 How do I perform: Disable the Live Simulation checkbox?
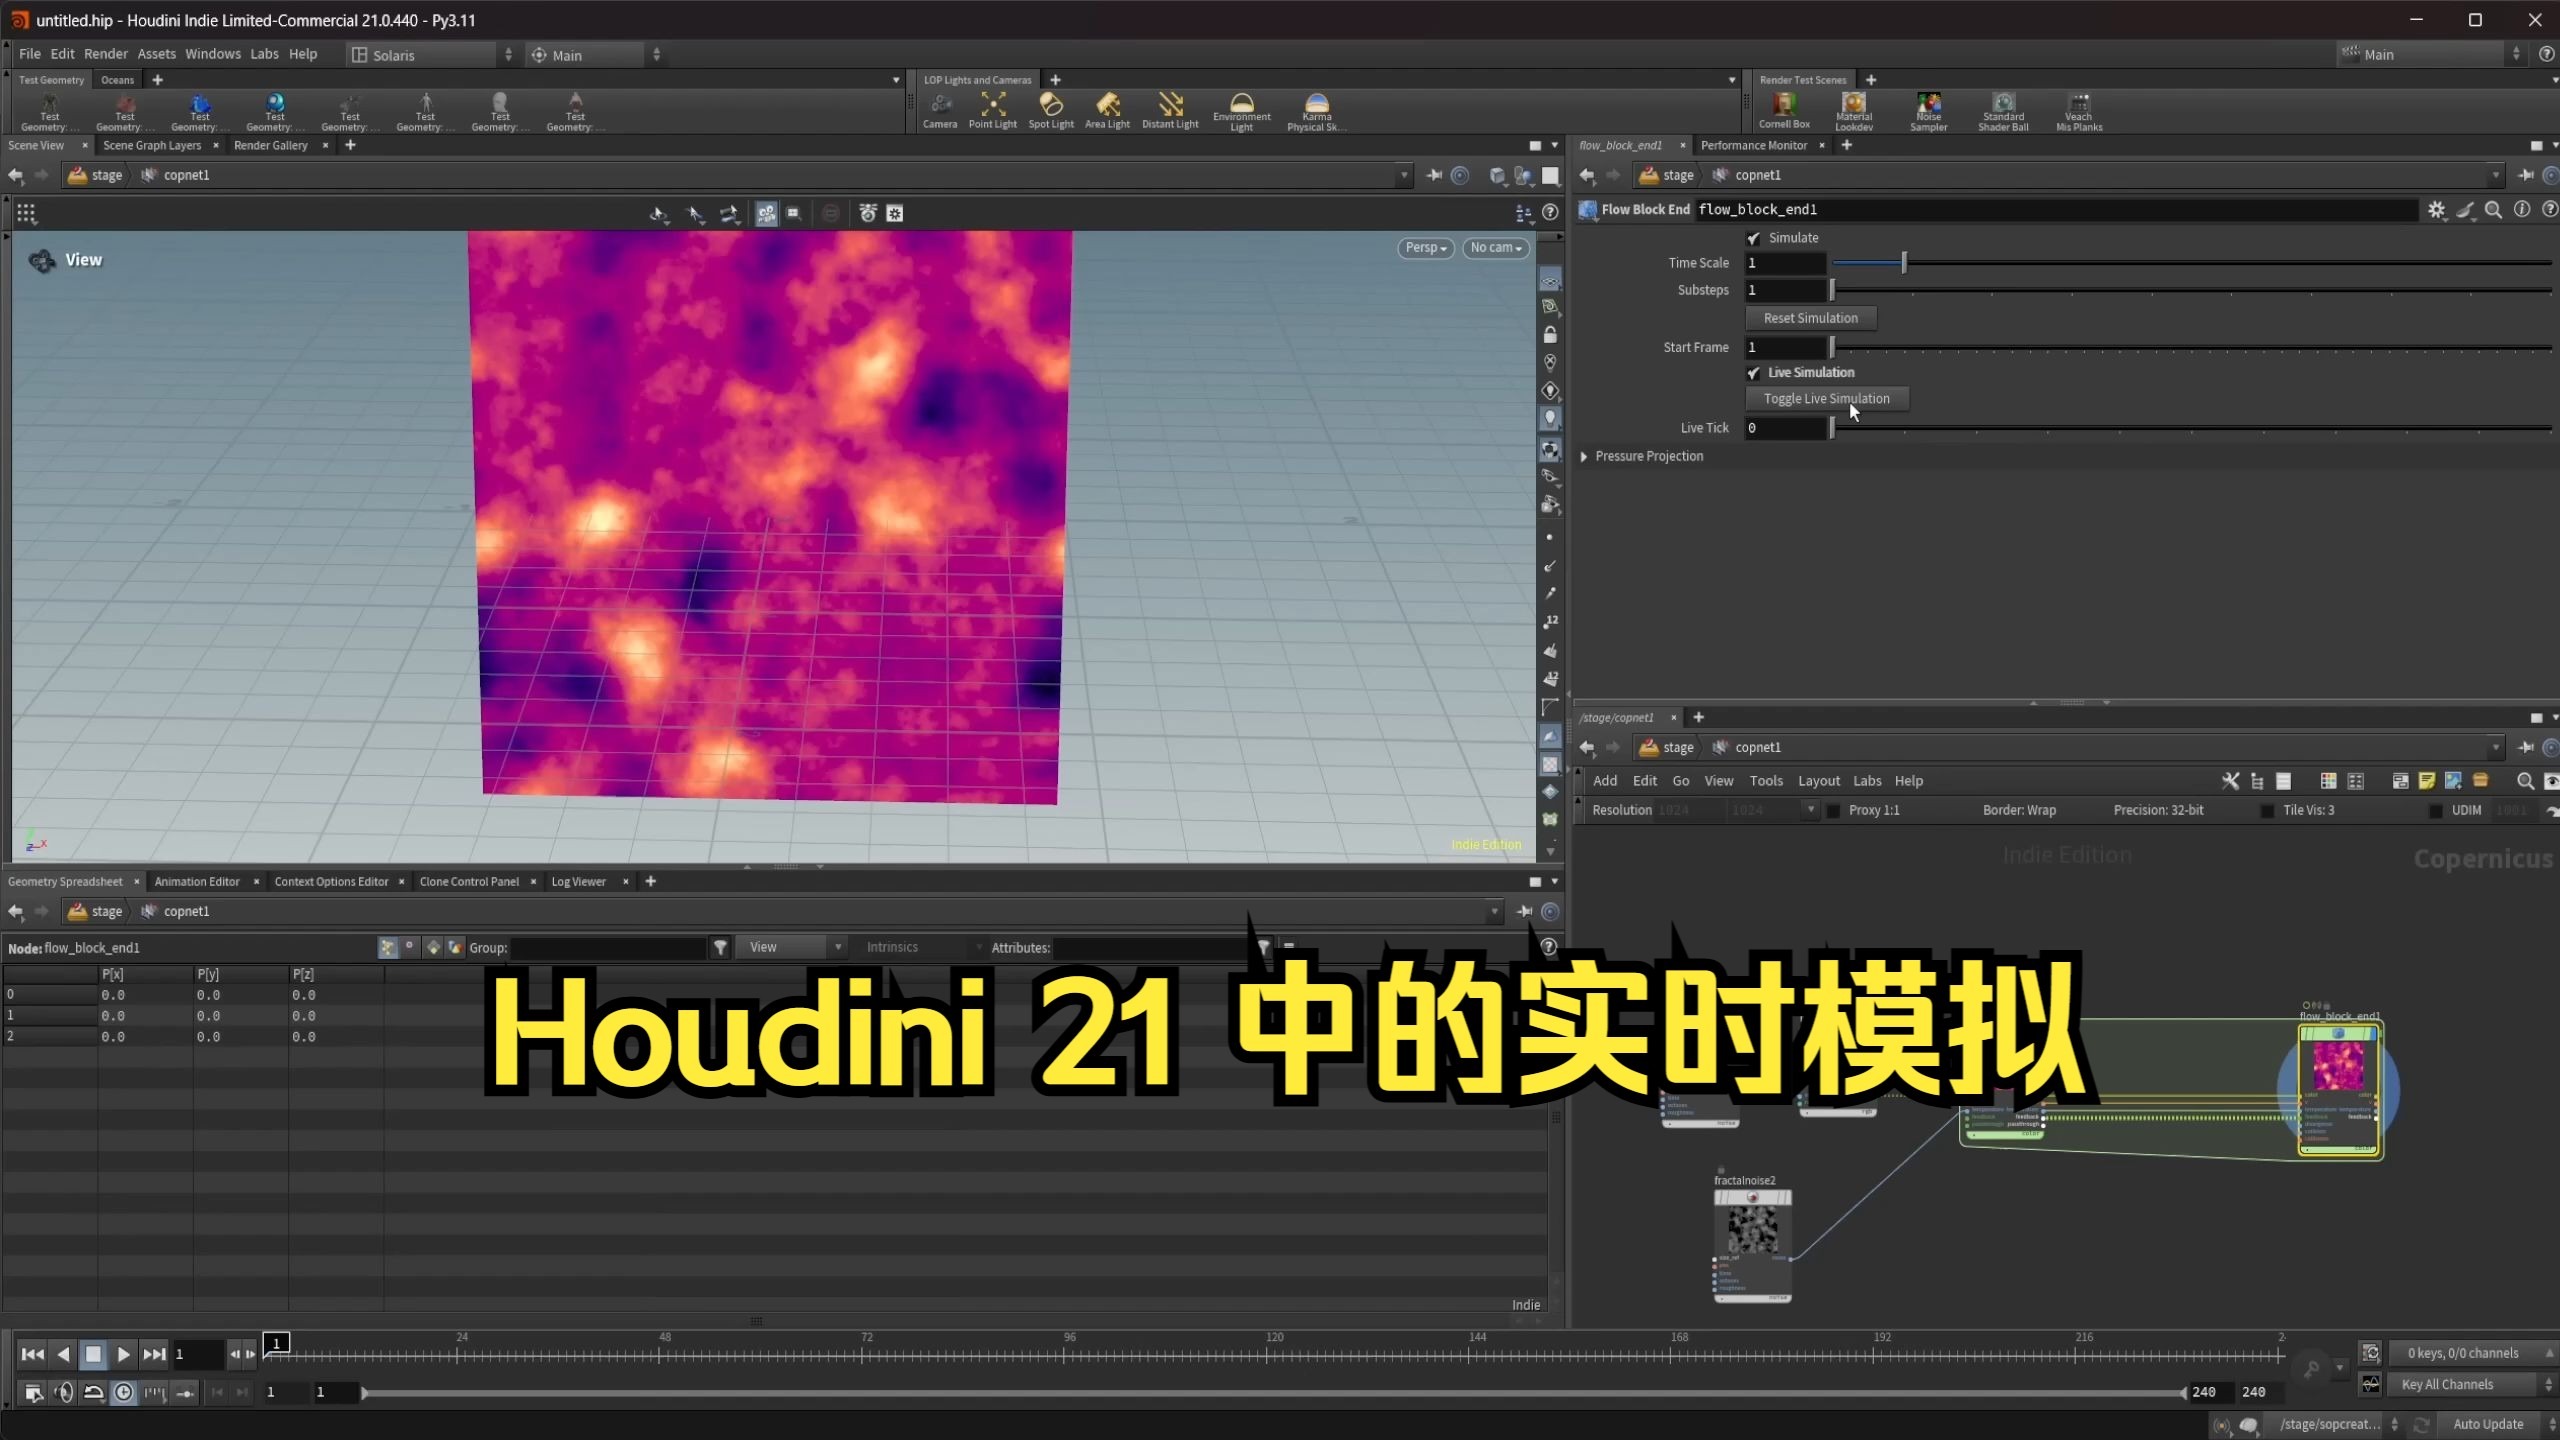pos(1753,373)
